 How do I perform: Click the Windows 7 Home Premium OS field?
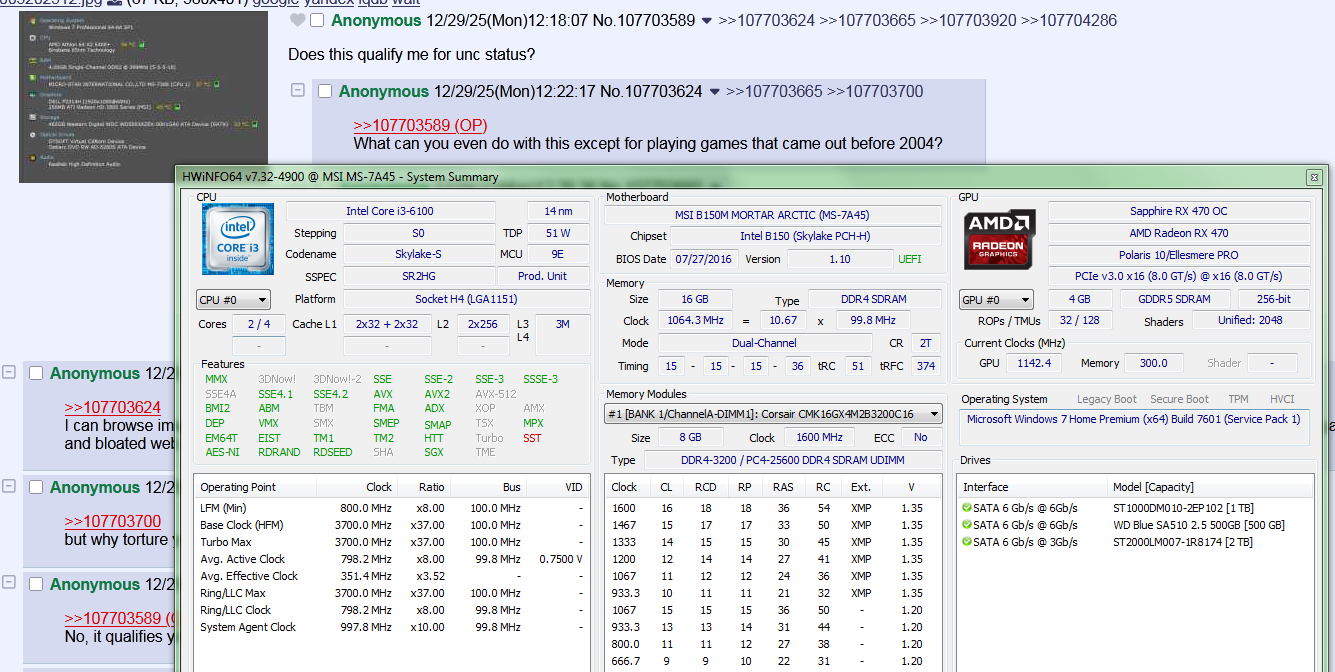click(x=1134, y=426)
